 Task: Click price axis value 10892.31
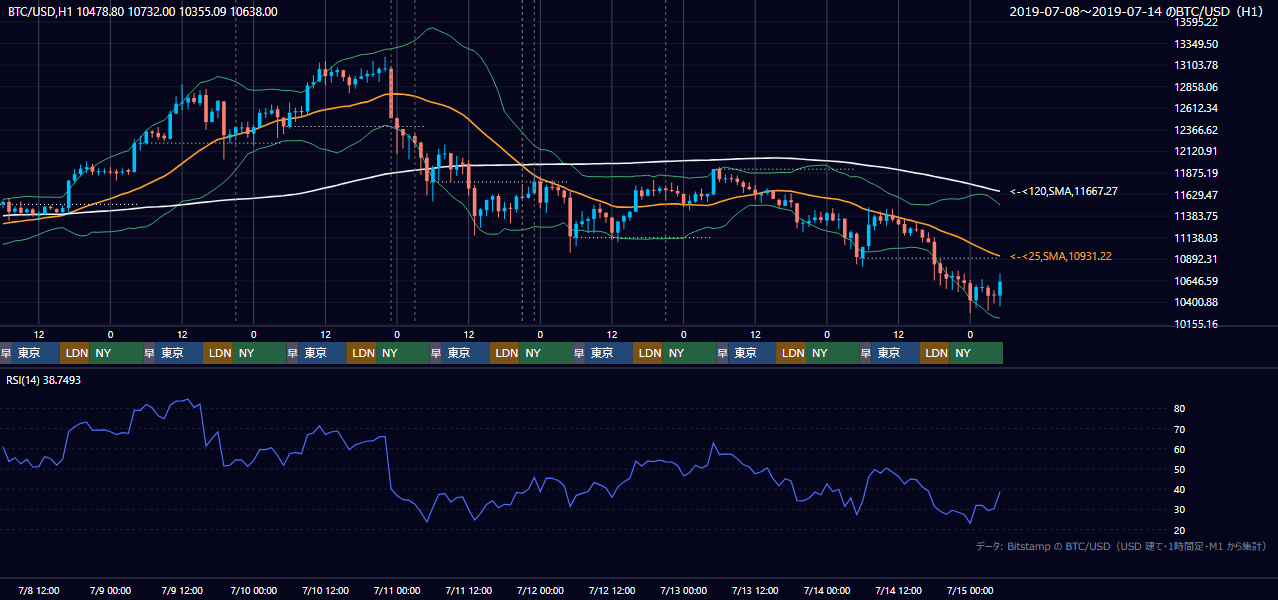[1196, 259]
